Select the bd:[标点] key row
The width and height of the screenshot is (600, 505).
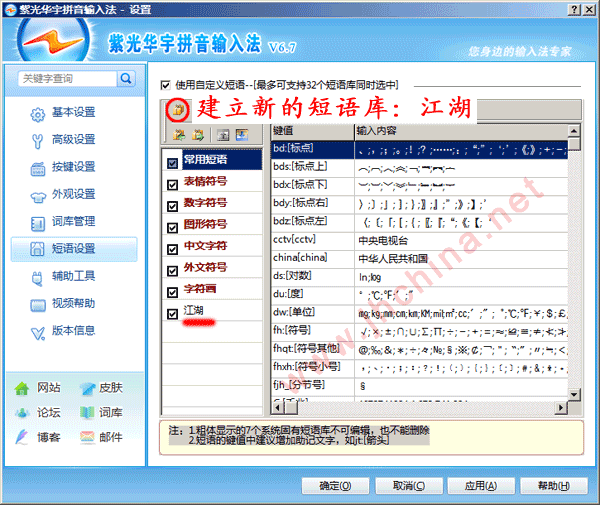click(x=419, y=150)
